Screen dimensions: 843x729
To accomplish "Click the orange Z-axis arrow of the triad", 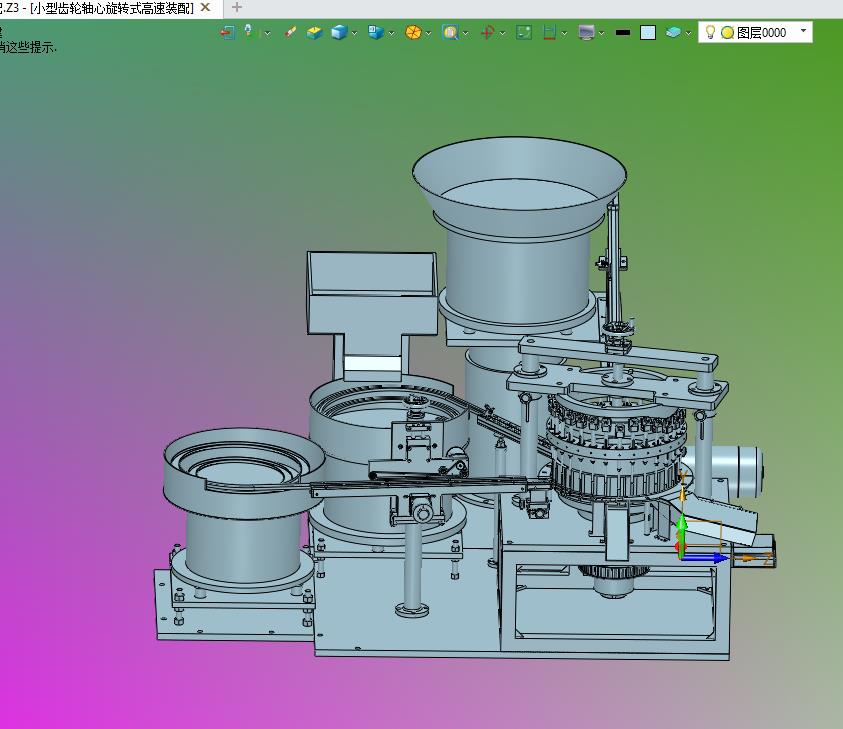I will tap(753, 558).
